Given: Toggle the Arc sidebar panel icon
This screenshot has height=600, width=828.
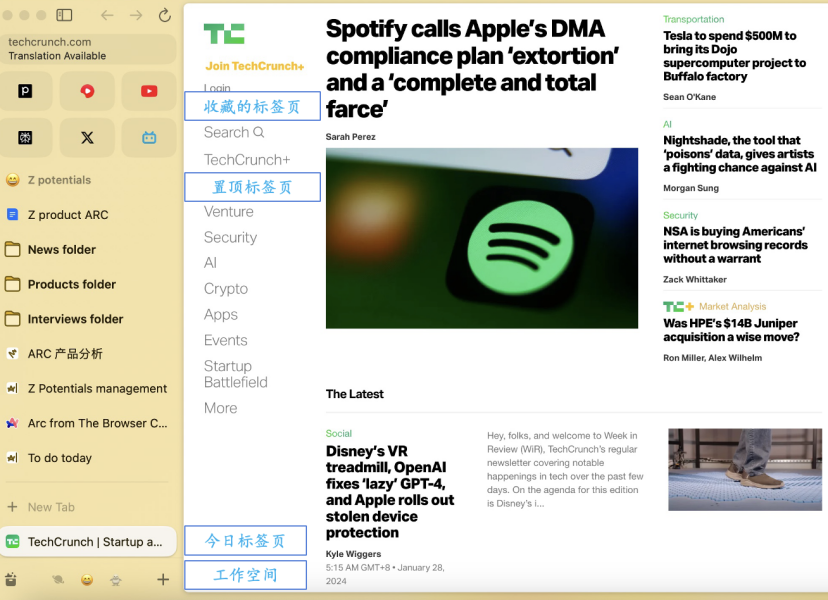Looking at the screenshot, I should pos(64,15).
